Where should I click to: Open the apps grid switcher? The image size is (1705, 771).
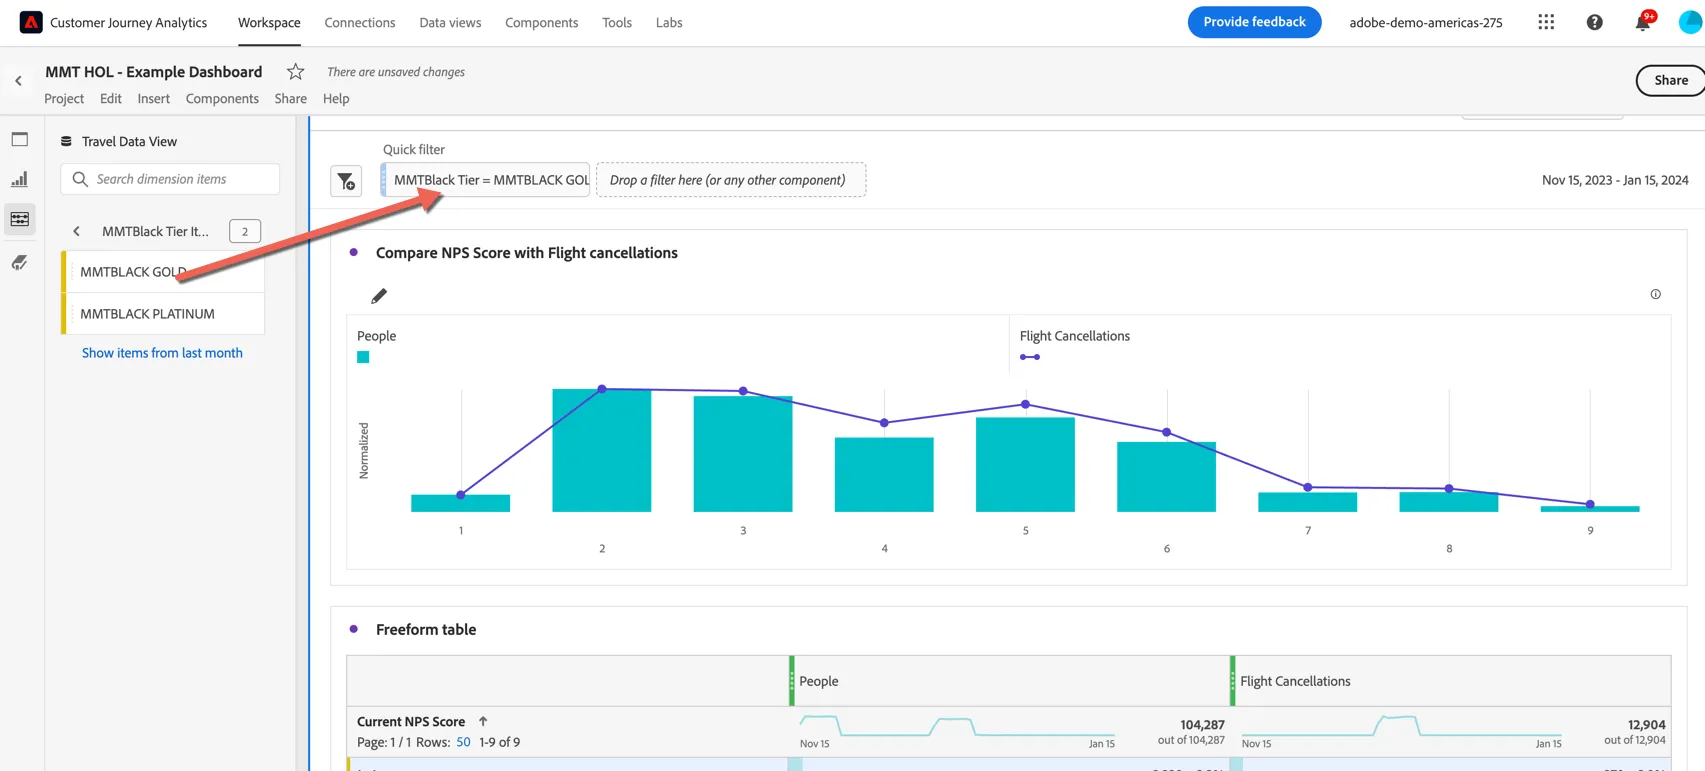coord(1546,22)
